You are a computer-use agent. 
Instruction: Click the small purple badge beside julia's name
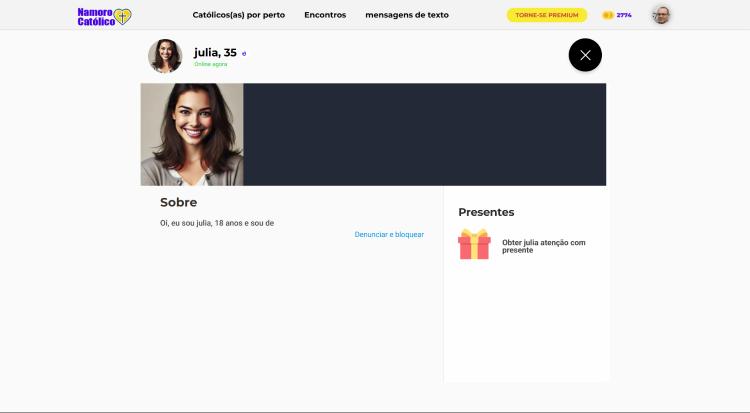click(244, 54)
